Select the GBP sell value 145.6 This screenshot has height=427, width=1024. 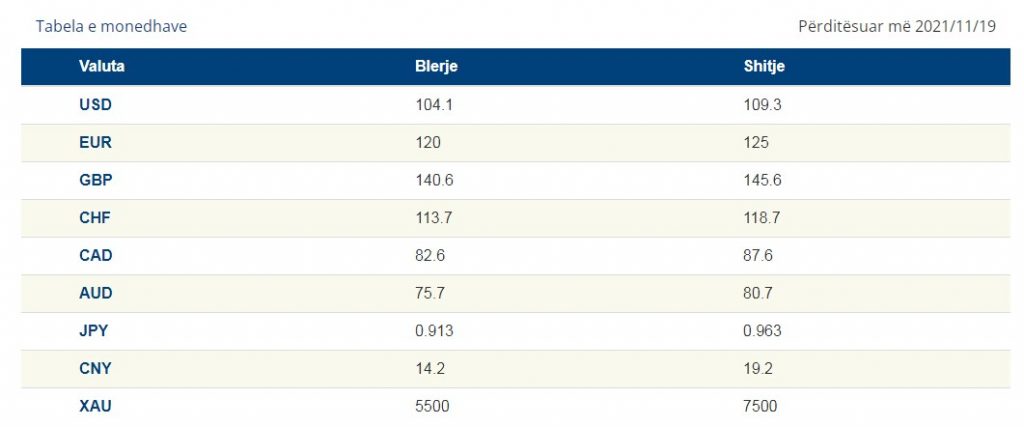pyautogui.click(x=762, y=180)
